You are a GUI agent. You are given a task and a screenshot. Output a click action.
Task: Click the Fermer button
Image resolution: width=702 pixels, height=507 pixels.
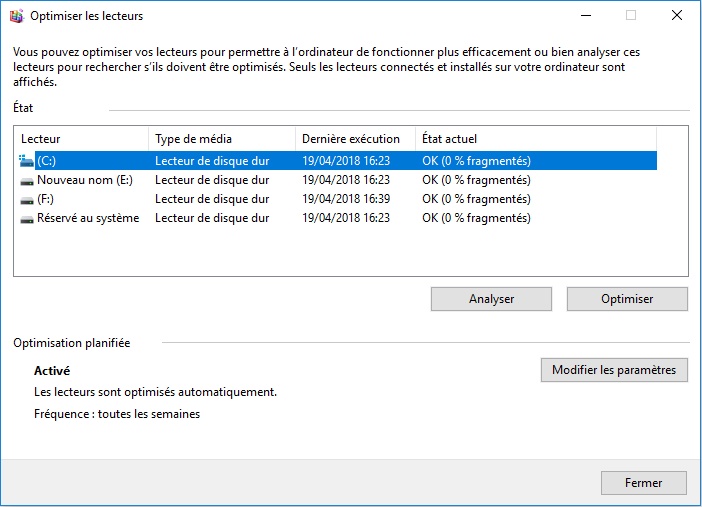click(x=643, y=483)
